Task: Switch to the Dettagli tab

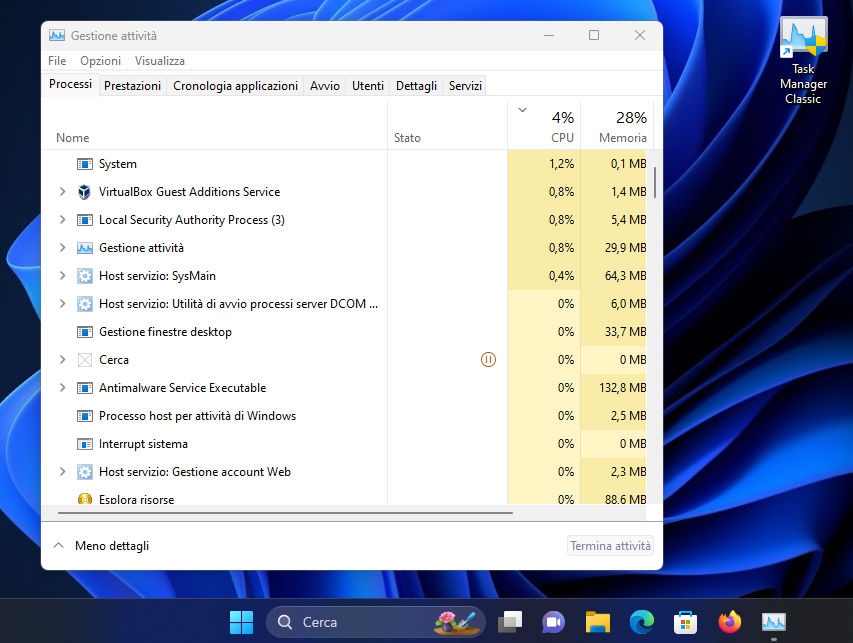Action: (x=416, y=86)
